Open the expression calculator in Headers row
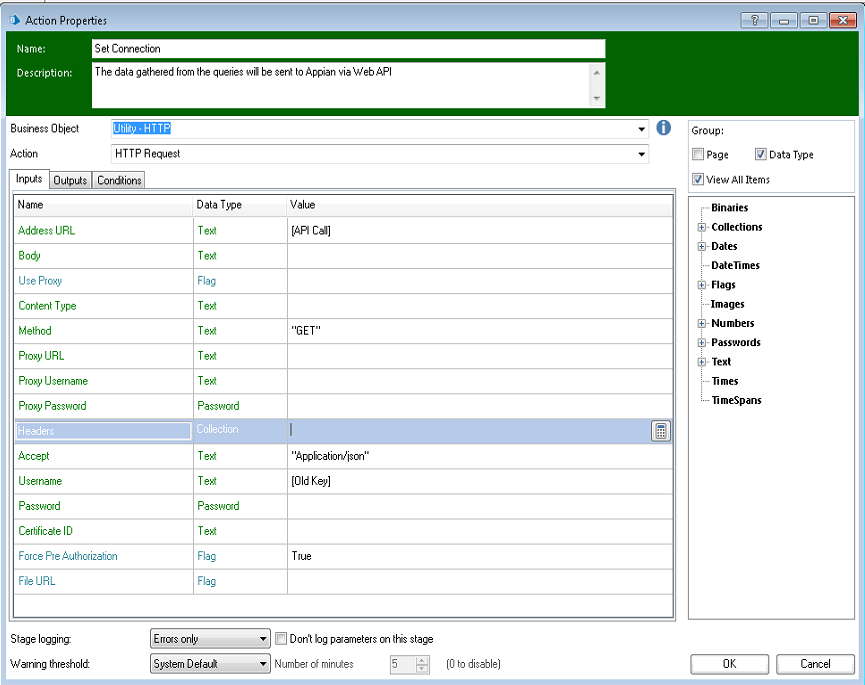This screenshot has height=685, width=865. coord(660,431)
